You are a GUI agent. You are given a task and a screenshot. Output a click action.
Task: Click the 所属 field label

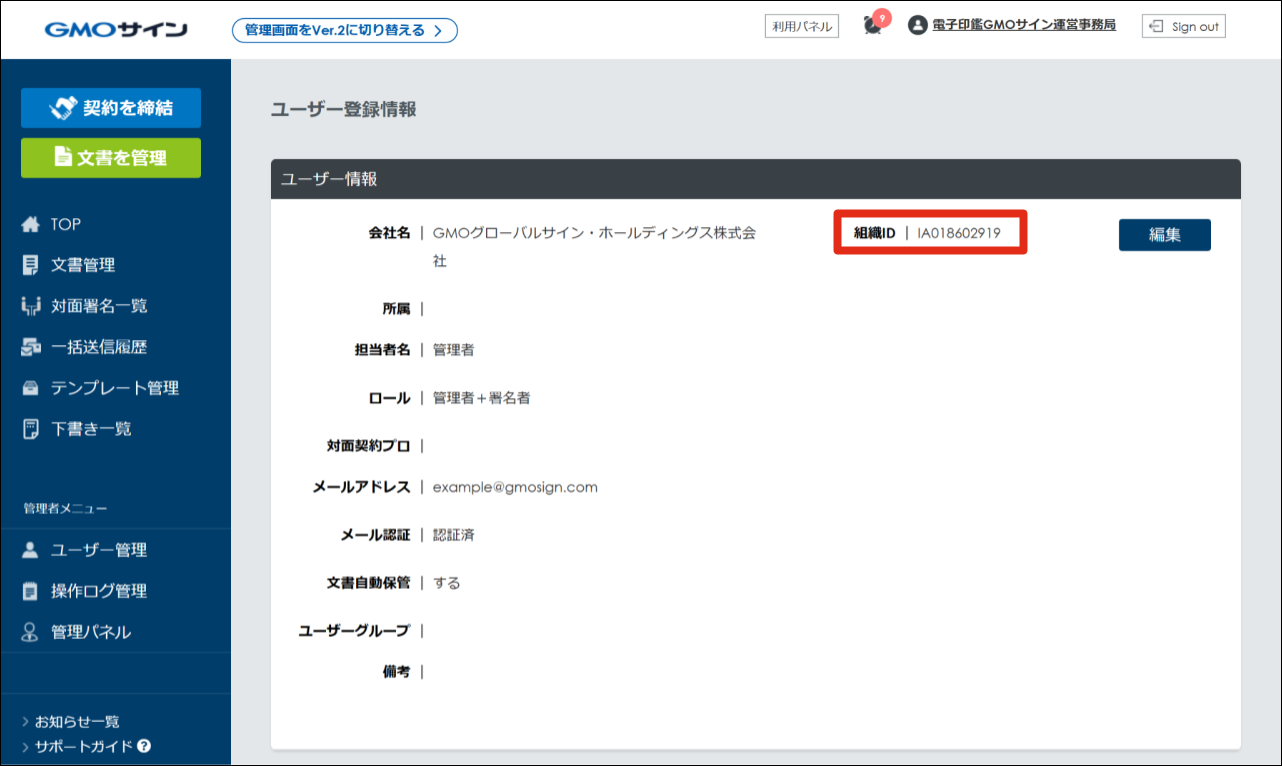[x=397, y=309]
